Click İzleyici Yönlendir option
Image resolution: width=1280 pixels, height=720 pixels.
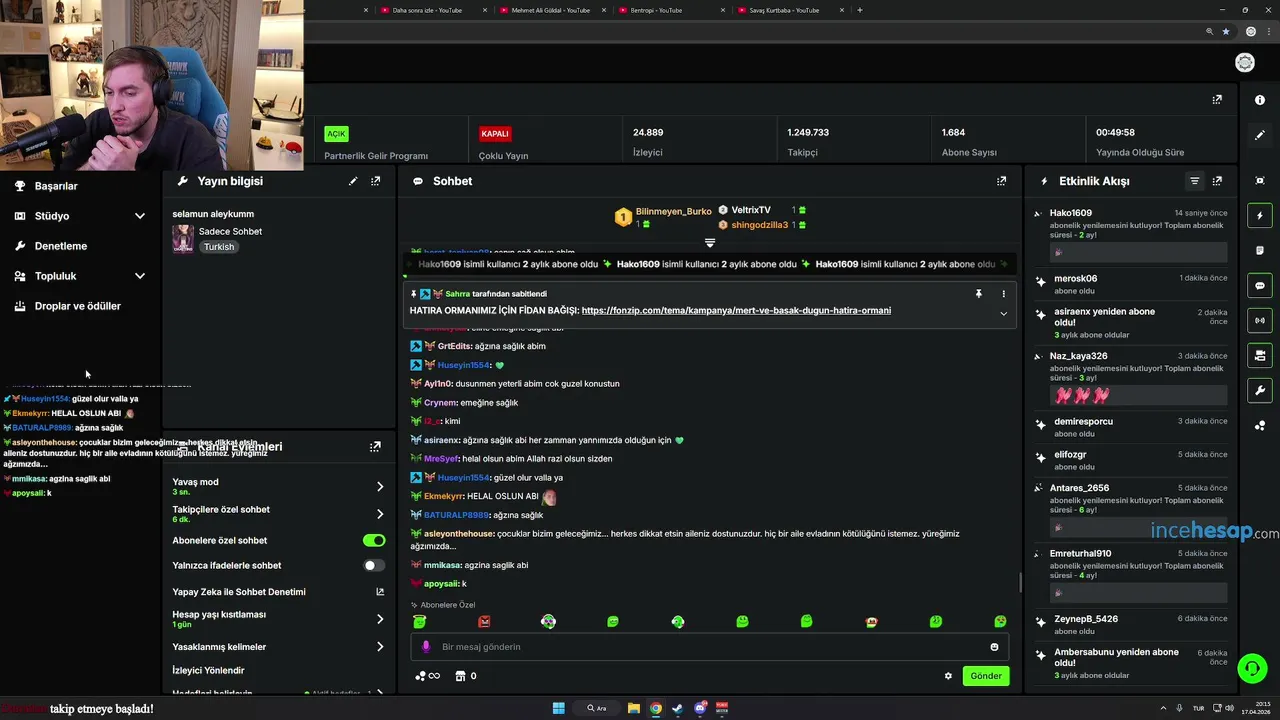click(208, 671)
